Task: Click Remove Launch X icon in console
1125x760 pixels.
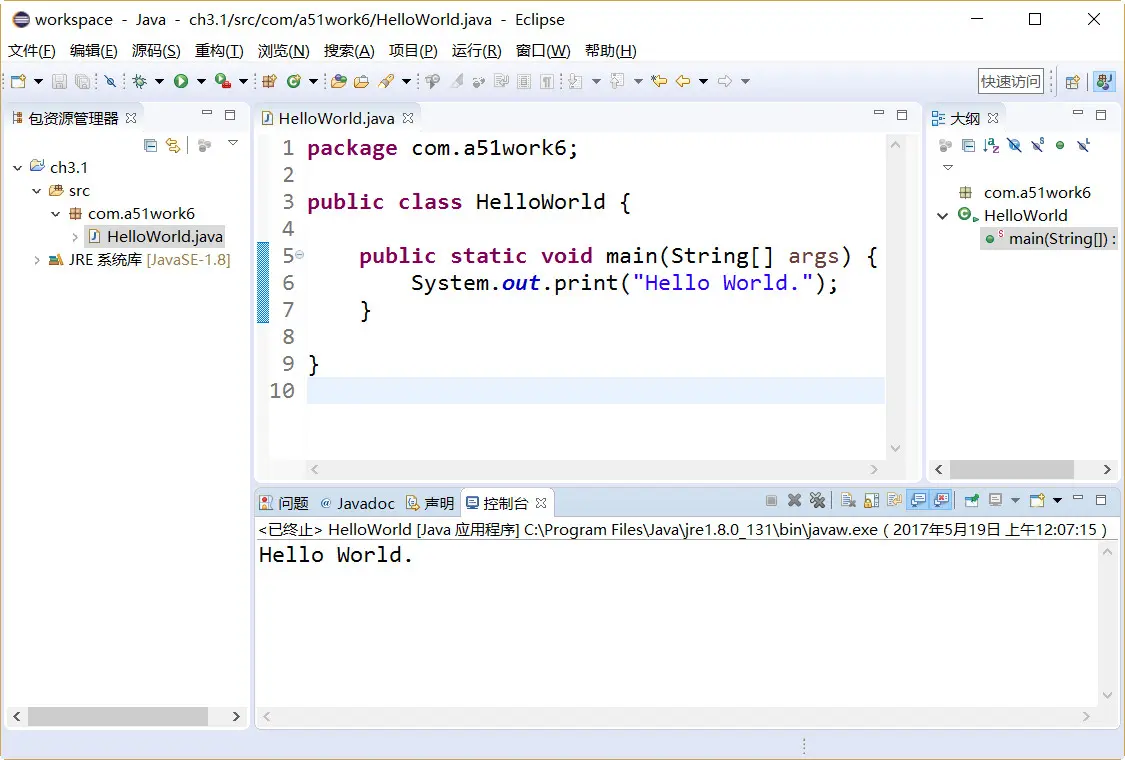Action: tap(794, 500)
